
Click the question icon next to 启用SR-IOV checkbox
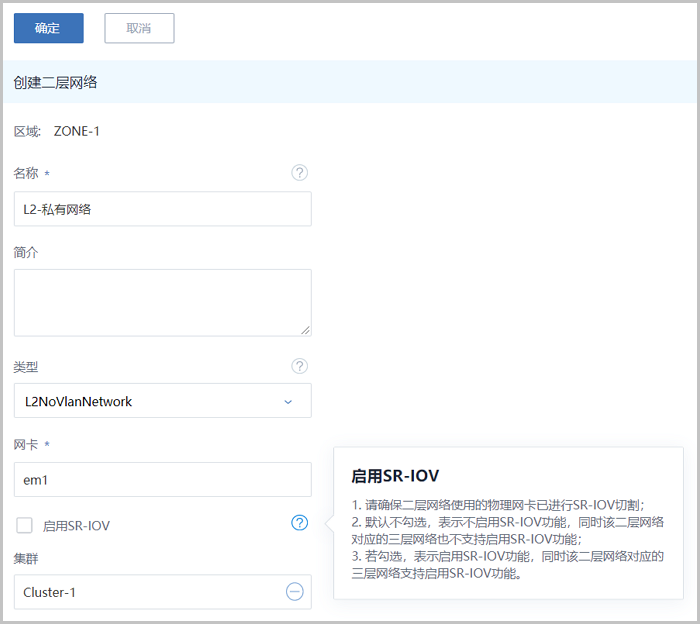299,522
